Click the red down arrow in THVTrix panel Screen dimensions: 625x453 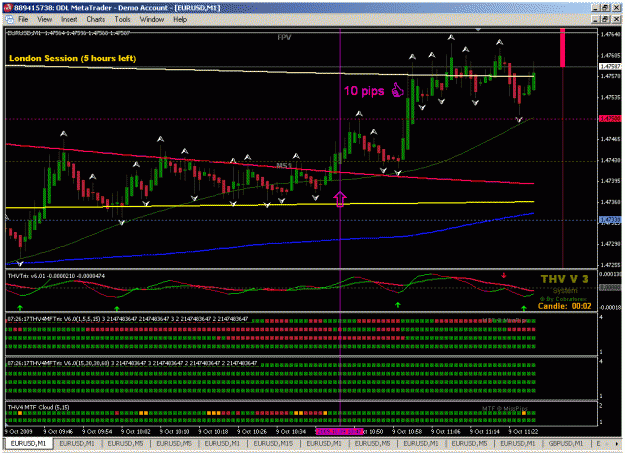click(504, 275)
